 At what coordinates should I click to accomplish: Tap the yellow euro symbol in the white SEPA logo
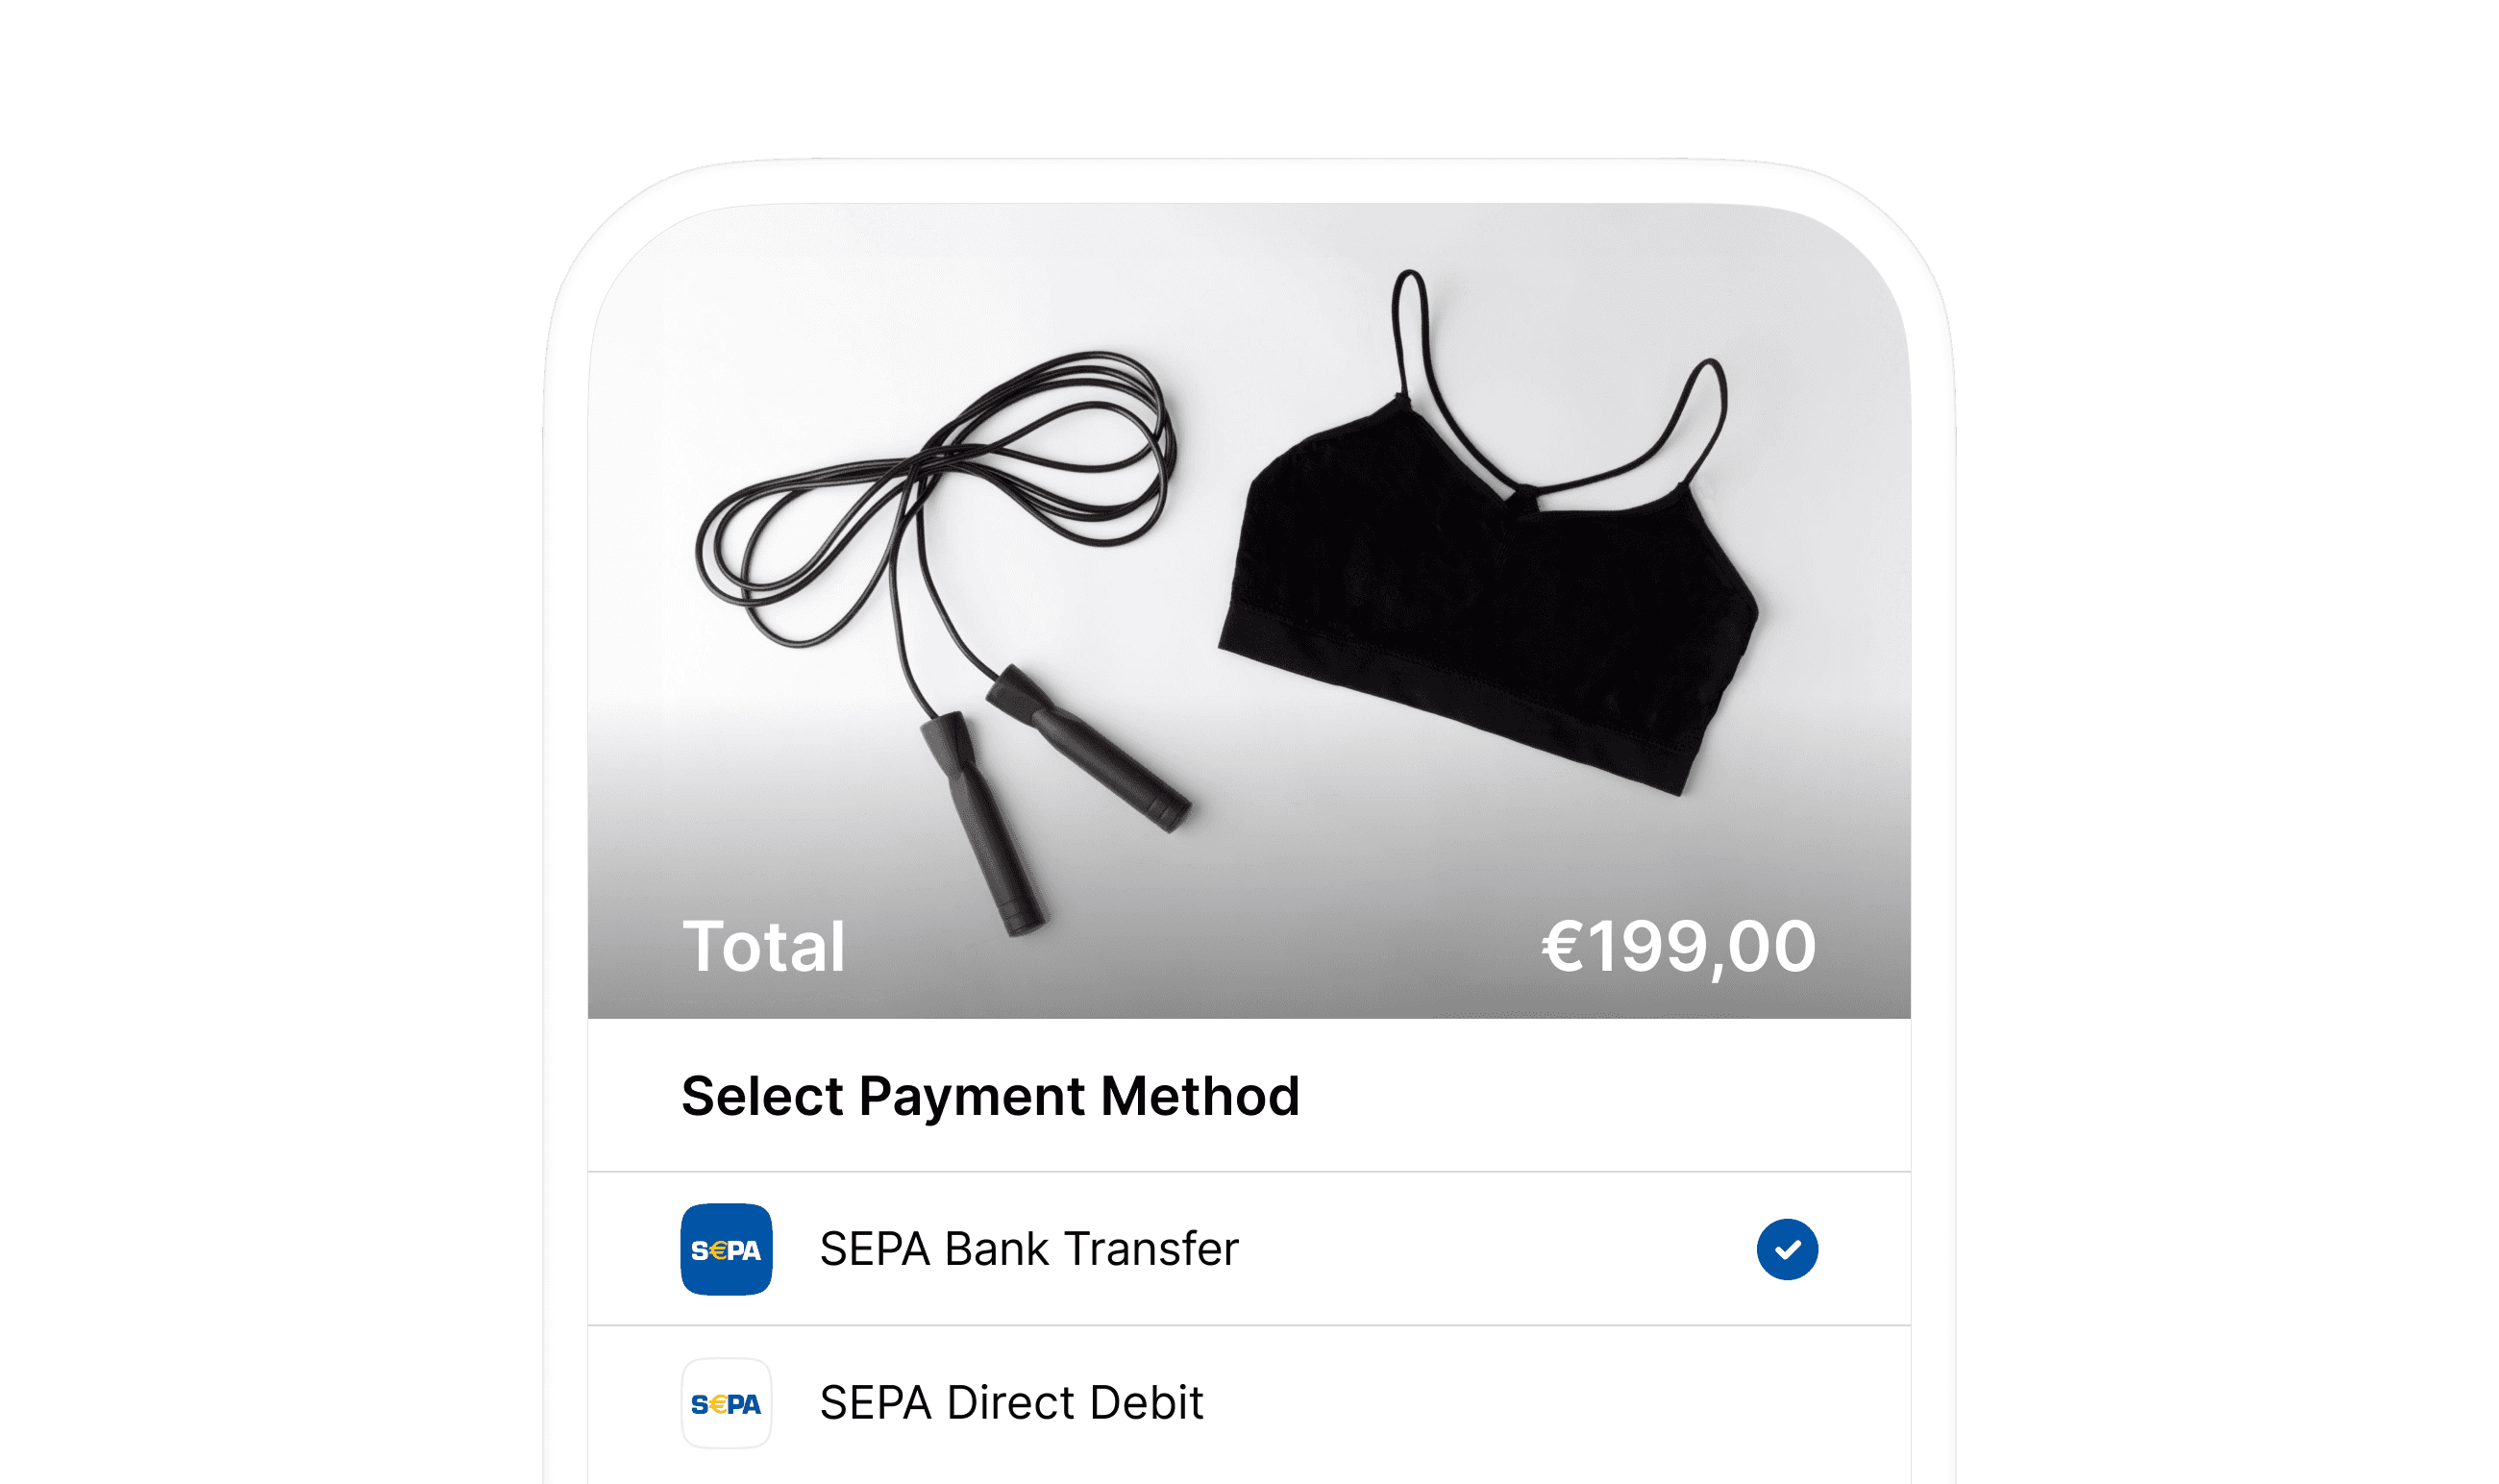tap(718, 1405)
